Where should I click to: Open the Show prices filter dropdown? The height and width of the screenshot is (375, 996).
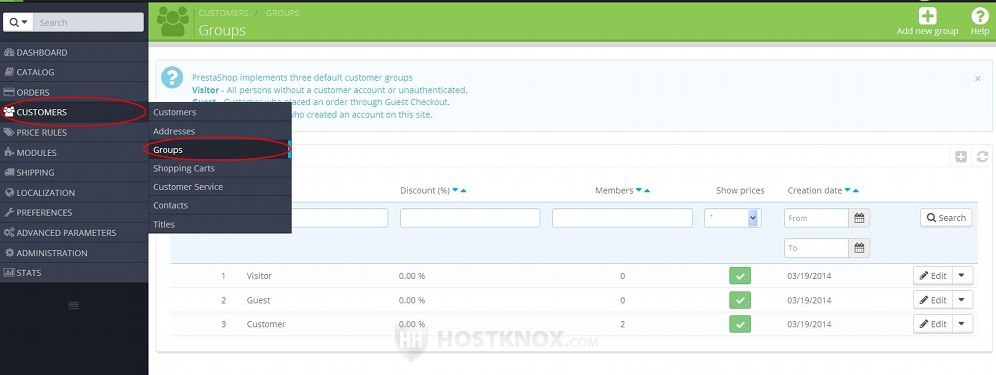[x=733, y=218]
